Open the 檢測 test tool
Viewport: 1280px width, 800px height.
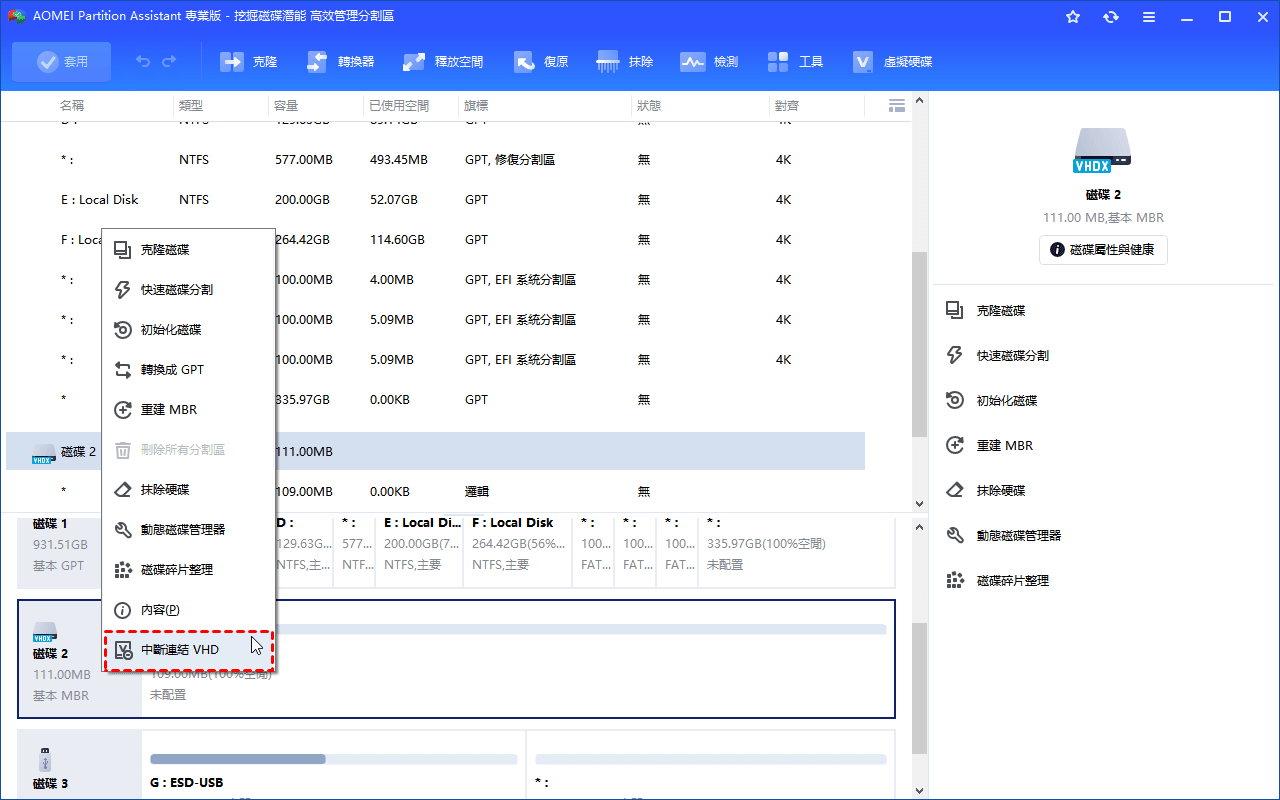coord(709,62)
